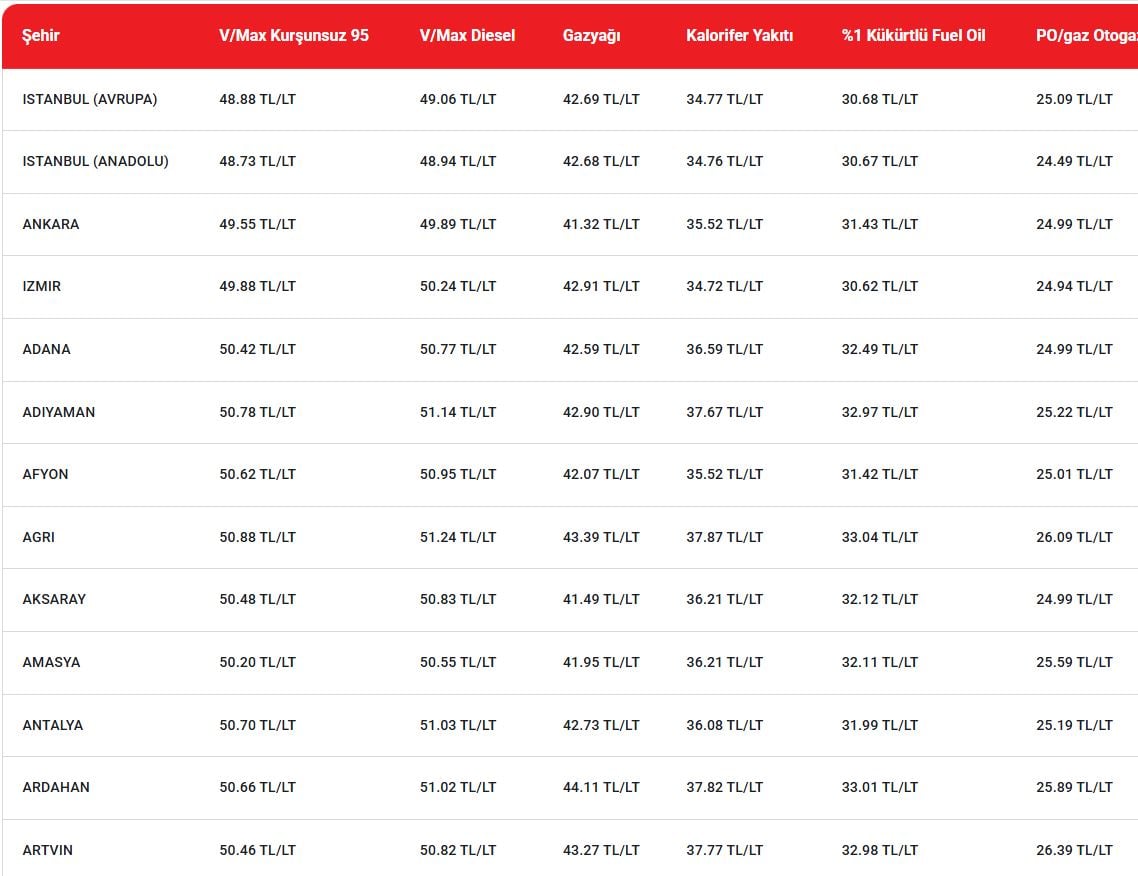Click Antalya's Fuel Oil price 31.99 TL/LT
Image resolution: width=1138 pixels, height=876 pixels.
(880, 725)
